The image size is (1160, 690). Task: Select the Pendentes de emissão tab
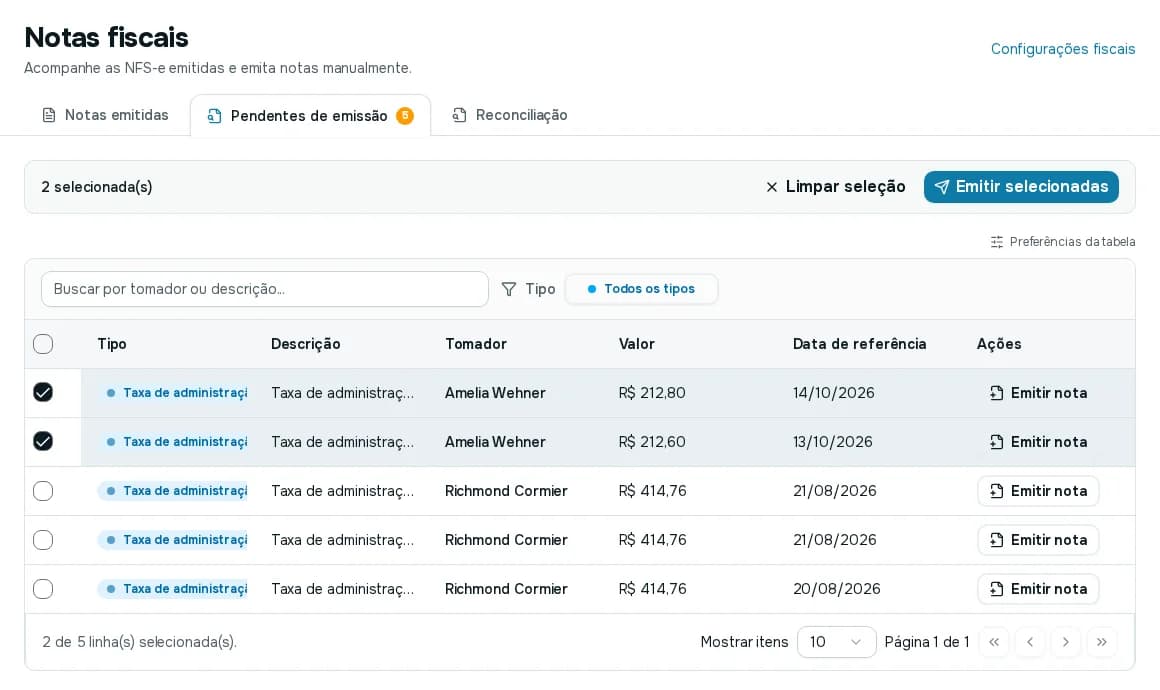tap(310, 115)
